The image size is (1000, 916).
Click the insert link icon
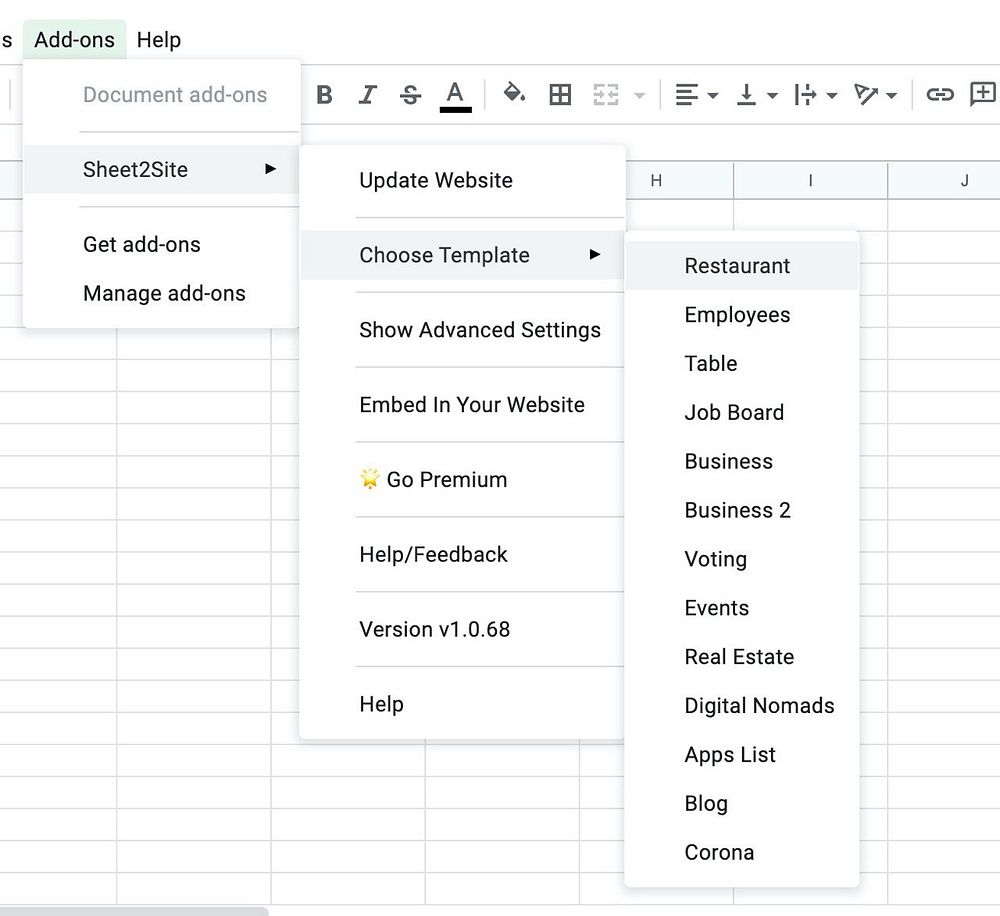[x=939, y=95]
